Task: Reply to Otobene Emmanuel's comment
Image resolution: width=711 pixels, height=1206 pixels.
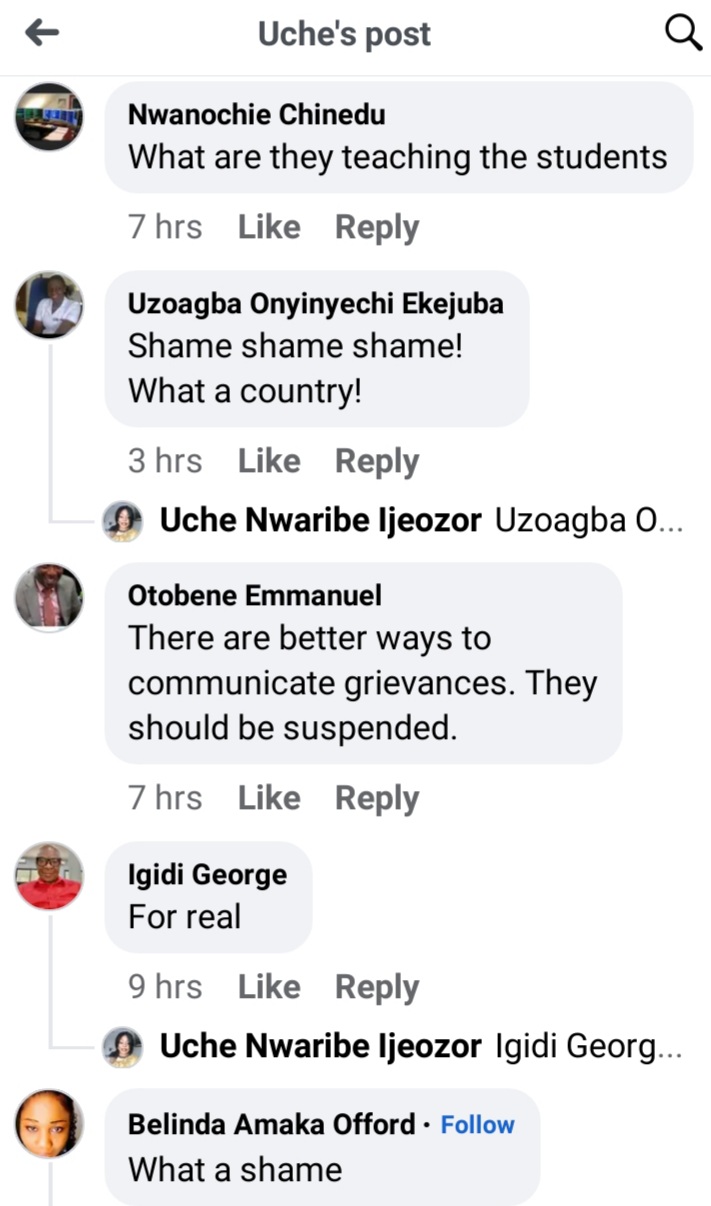Action: tap(377, 798)
